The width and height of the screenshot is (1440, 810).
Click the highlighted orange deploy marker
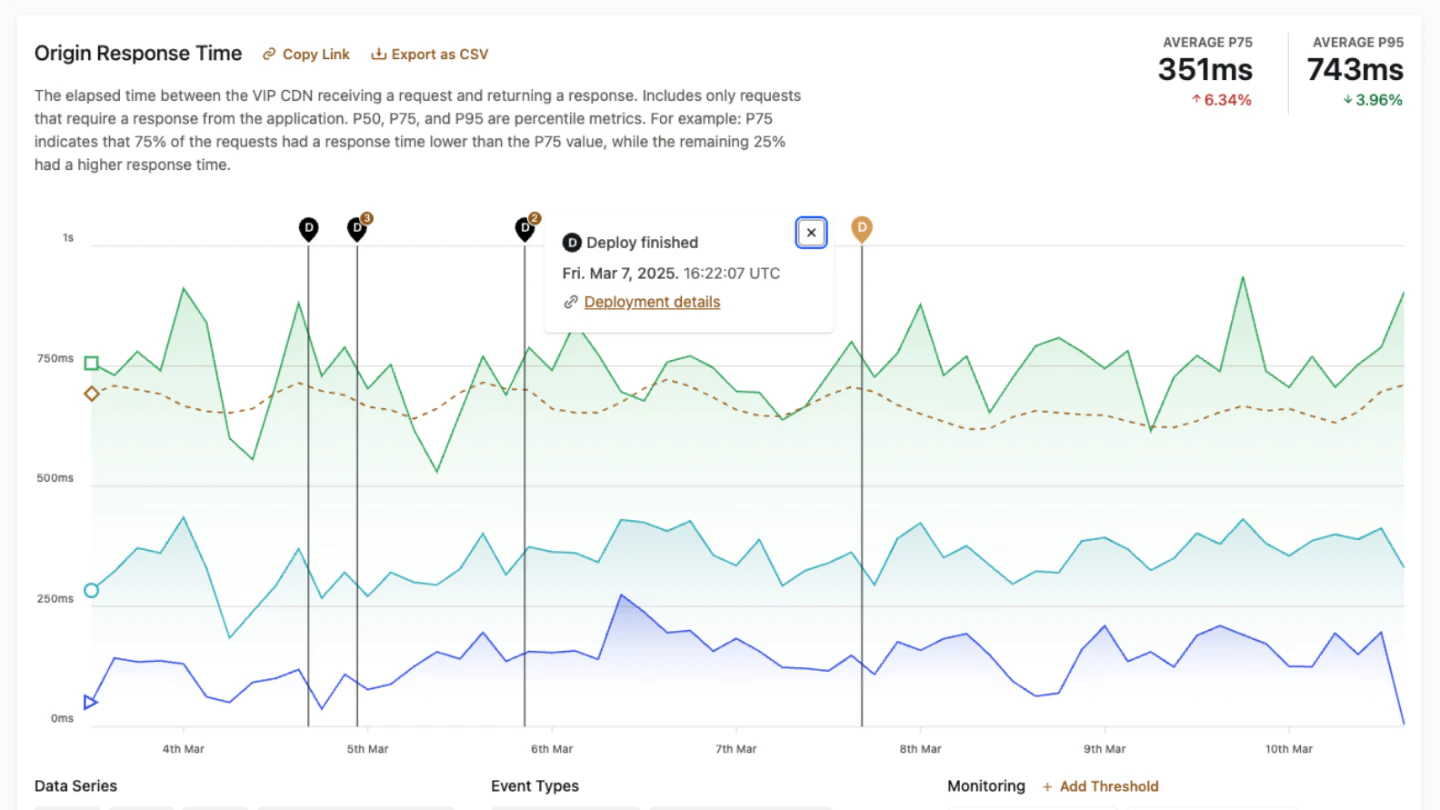click(862, 229)
